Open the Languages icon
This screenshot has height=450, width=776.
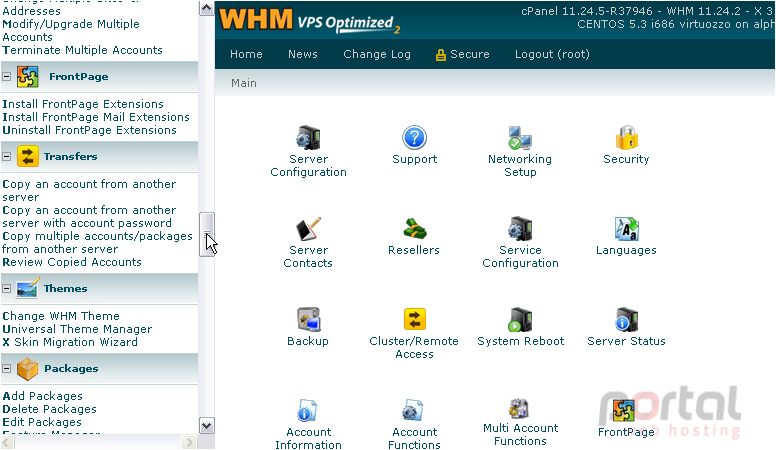626,229
